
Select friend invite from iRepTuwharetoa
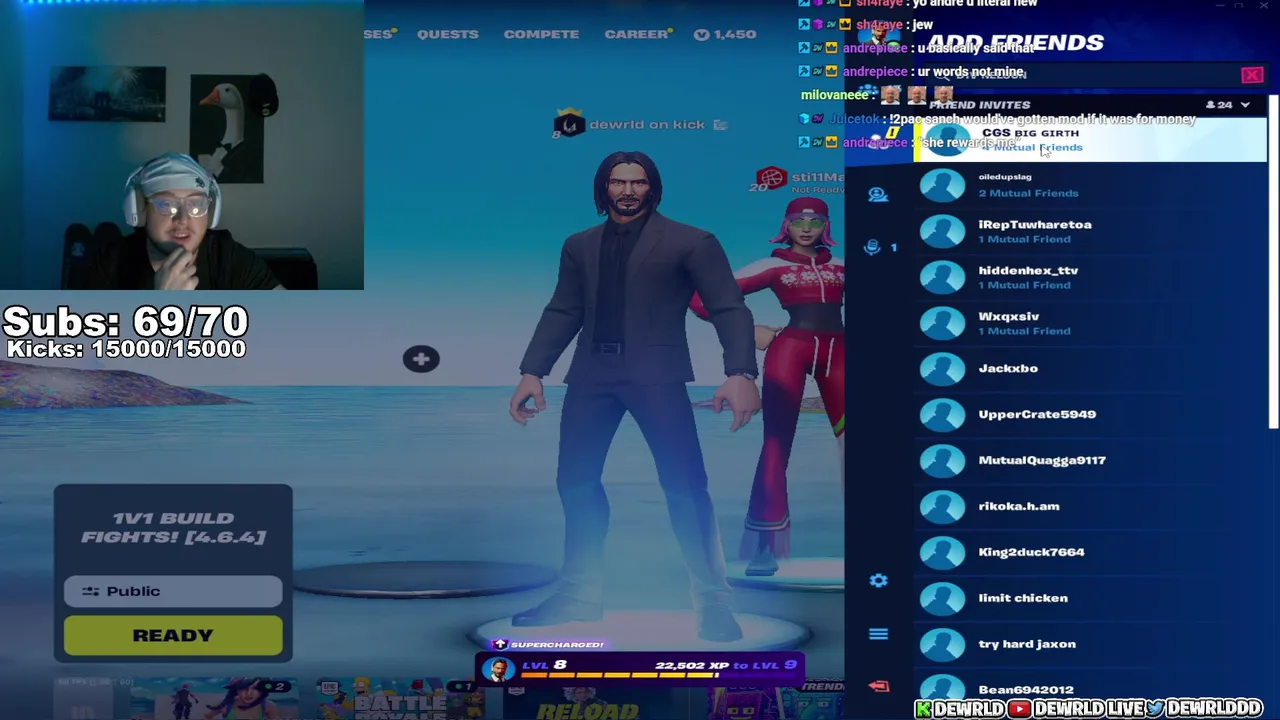tap(1090, 231)
